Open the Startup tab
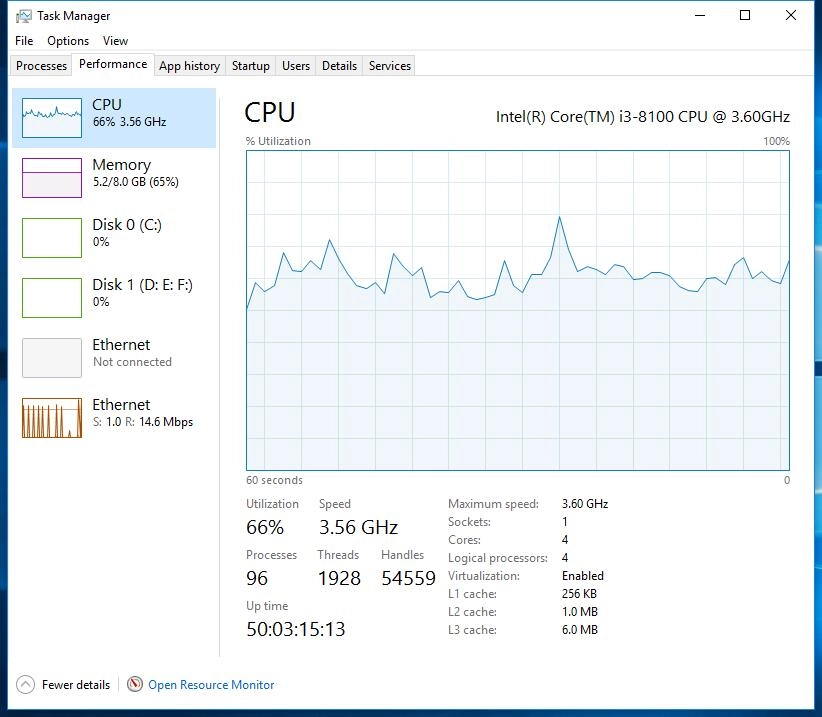The height and width of the screenshot is (717, 822). coord(250,65)
